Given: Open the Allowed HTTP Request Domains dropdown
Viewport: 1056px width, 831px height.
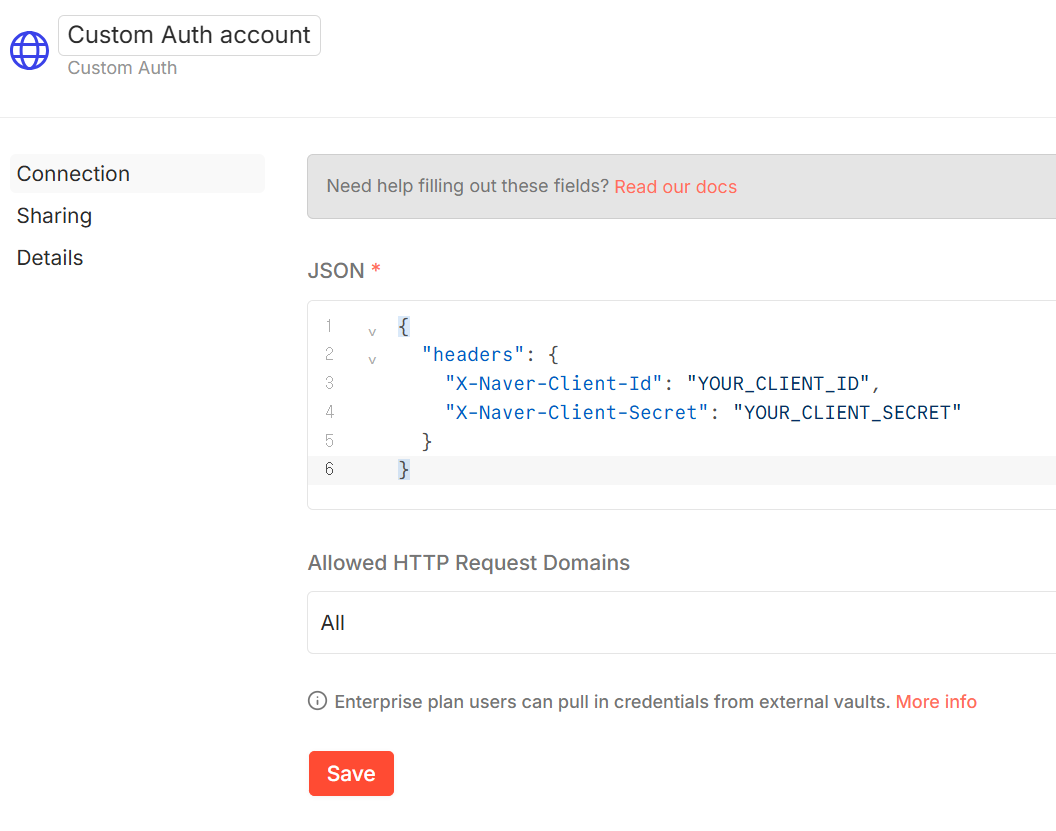Looking at the screenshot, I should (x=680, y=622).
